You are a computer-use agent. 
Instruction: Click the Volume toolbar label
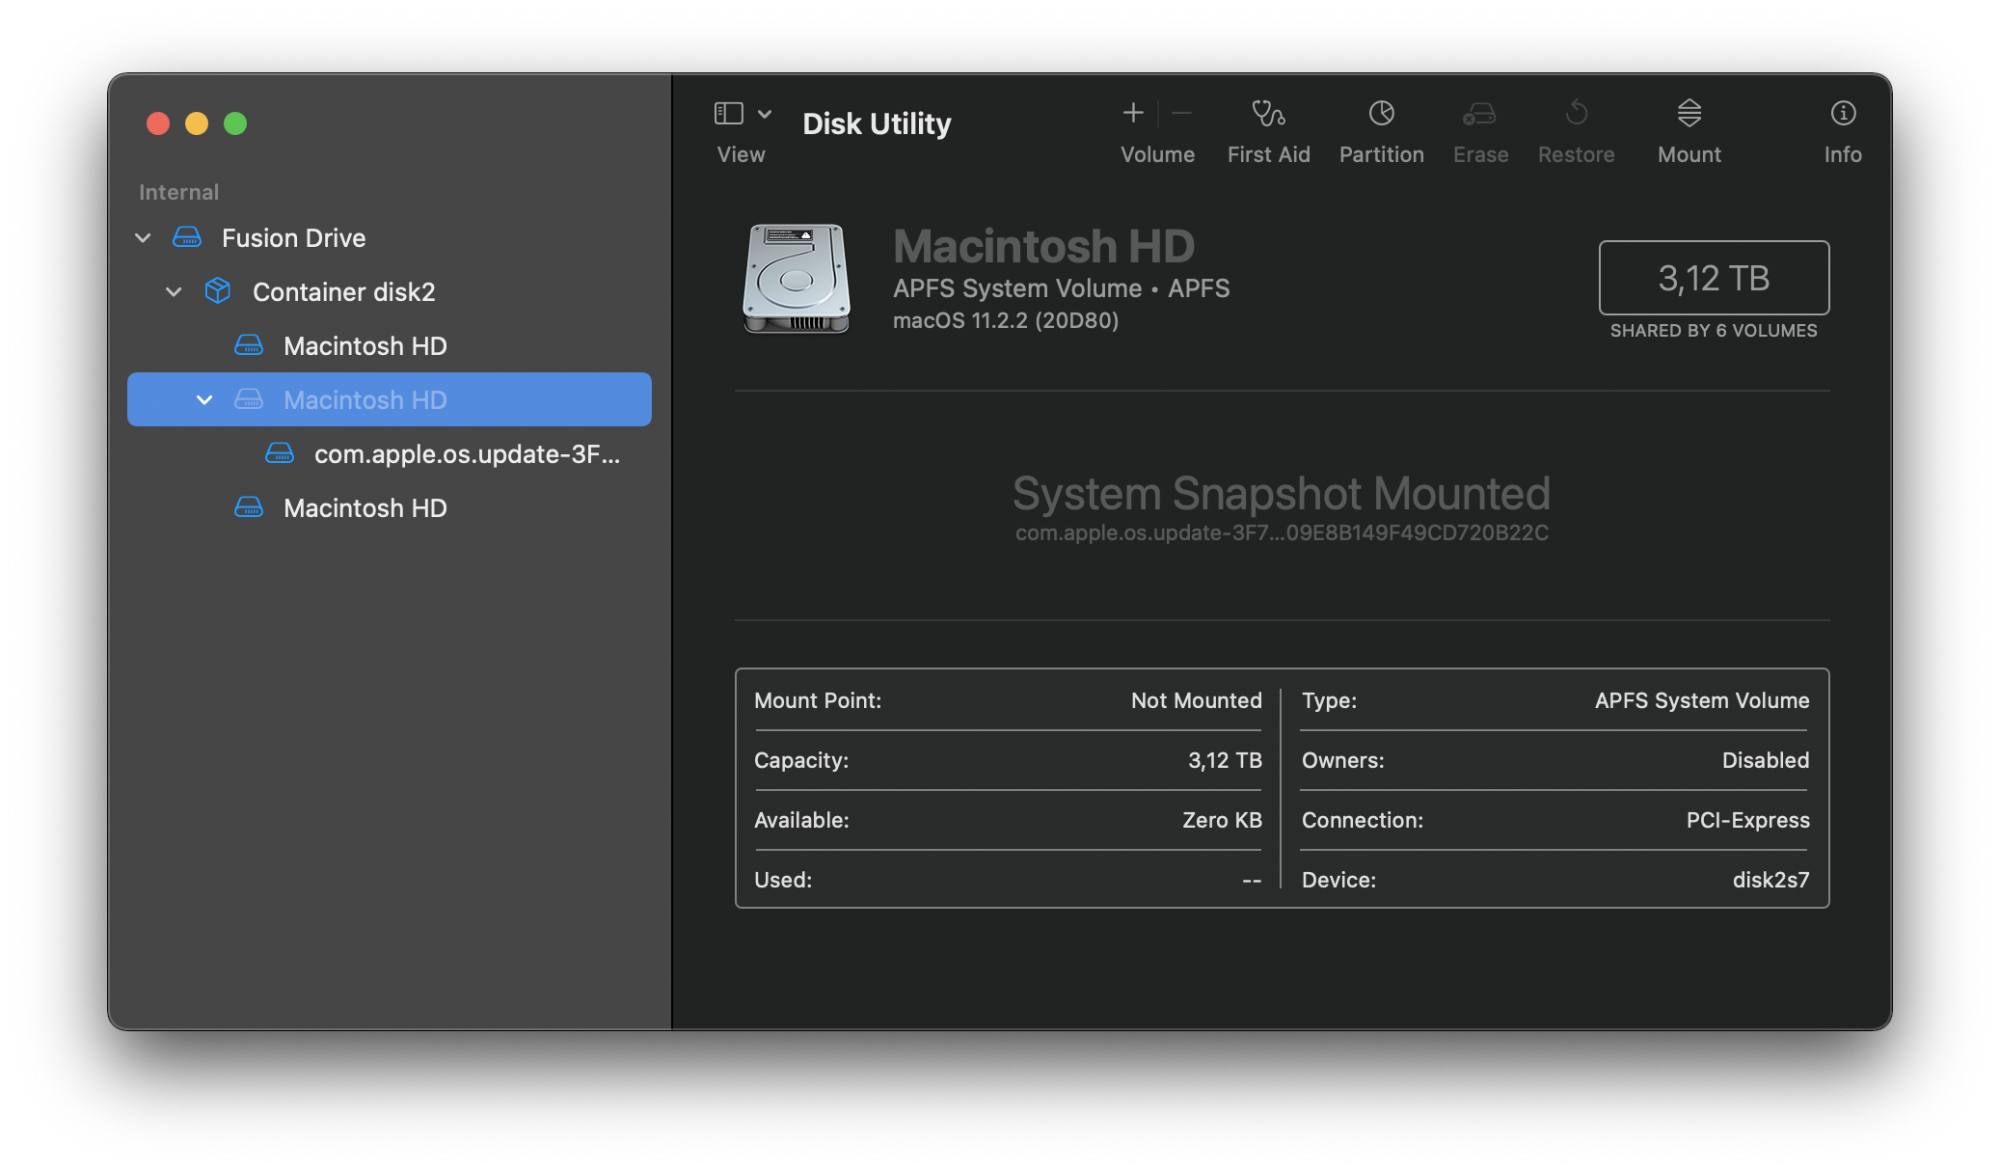click(x=1157, y=155)
